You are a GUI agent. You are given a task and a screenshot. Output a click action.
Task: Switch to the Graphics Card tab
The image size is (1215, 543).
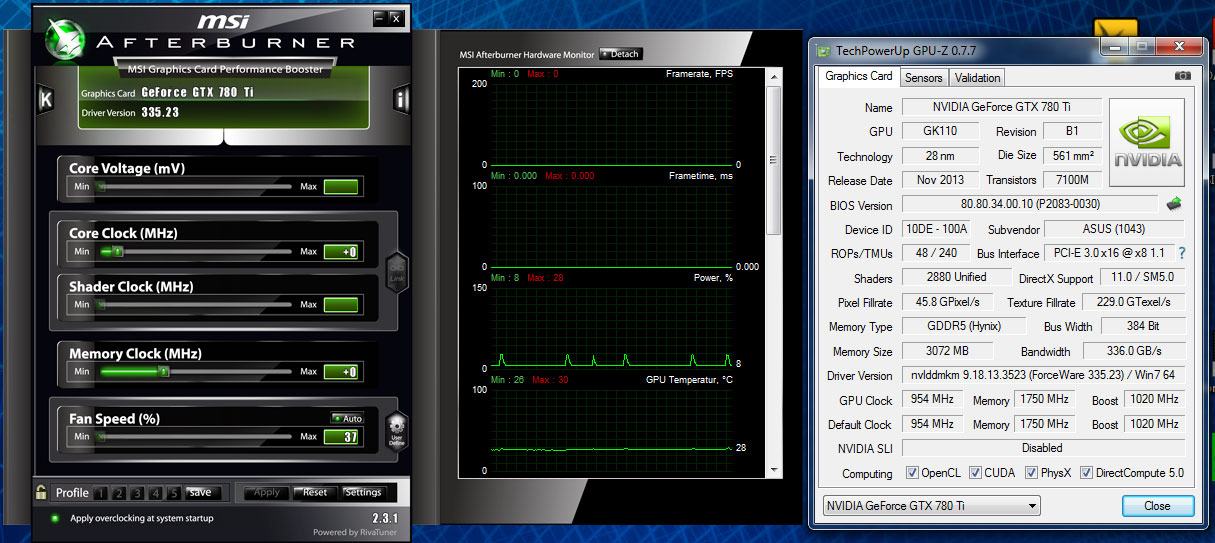click(x=858, y=76)
